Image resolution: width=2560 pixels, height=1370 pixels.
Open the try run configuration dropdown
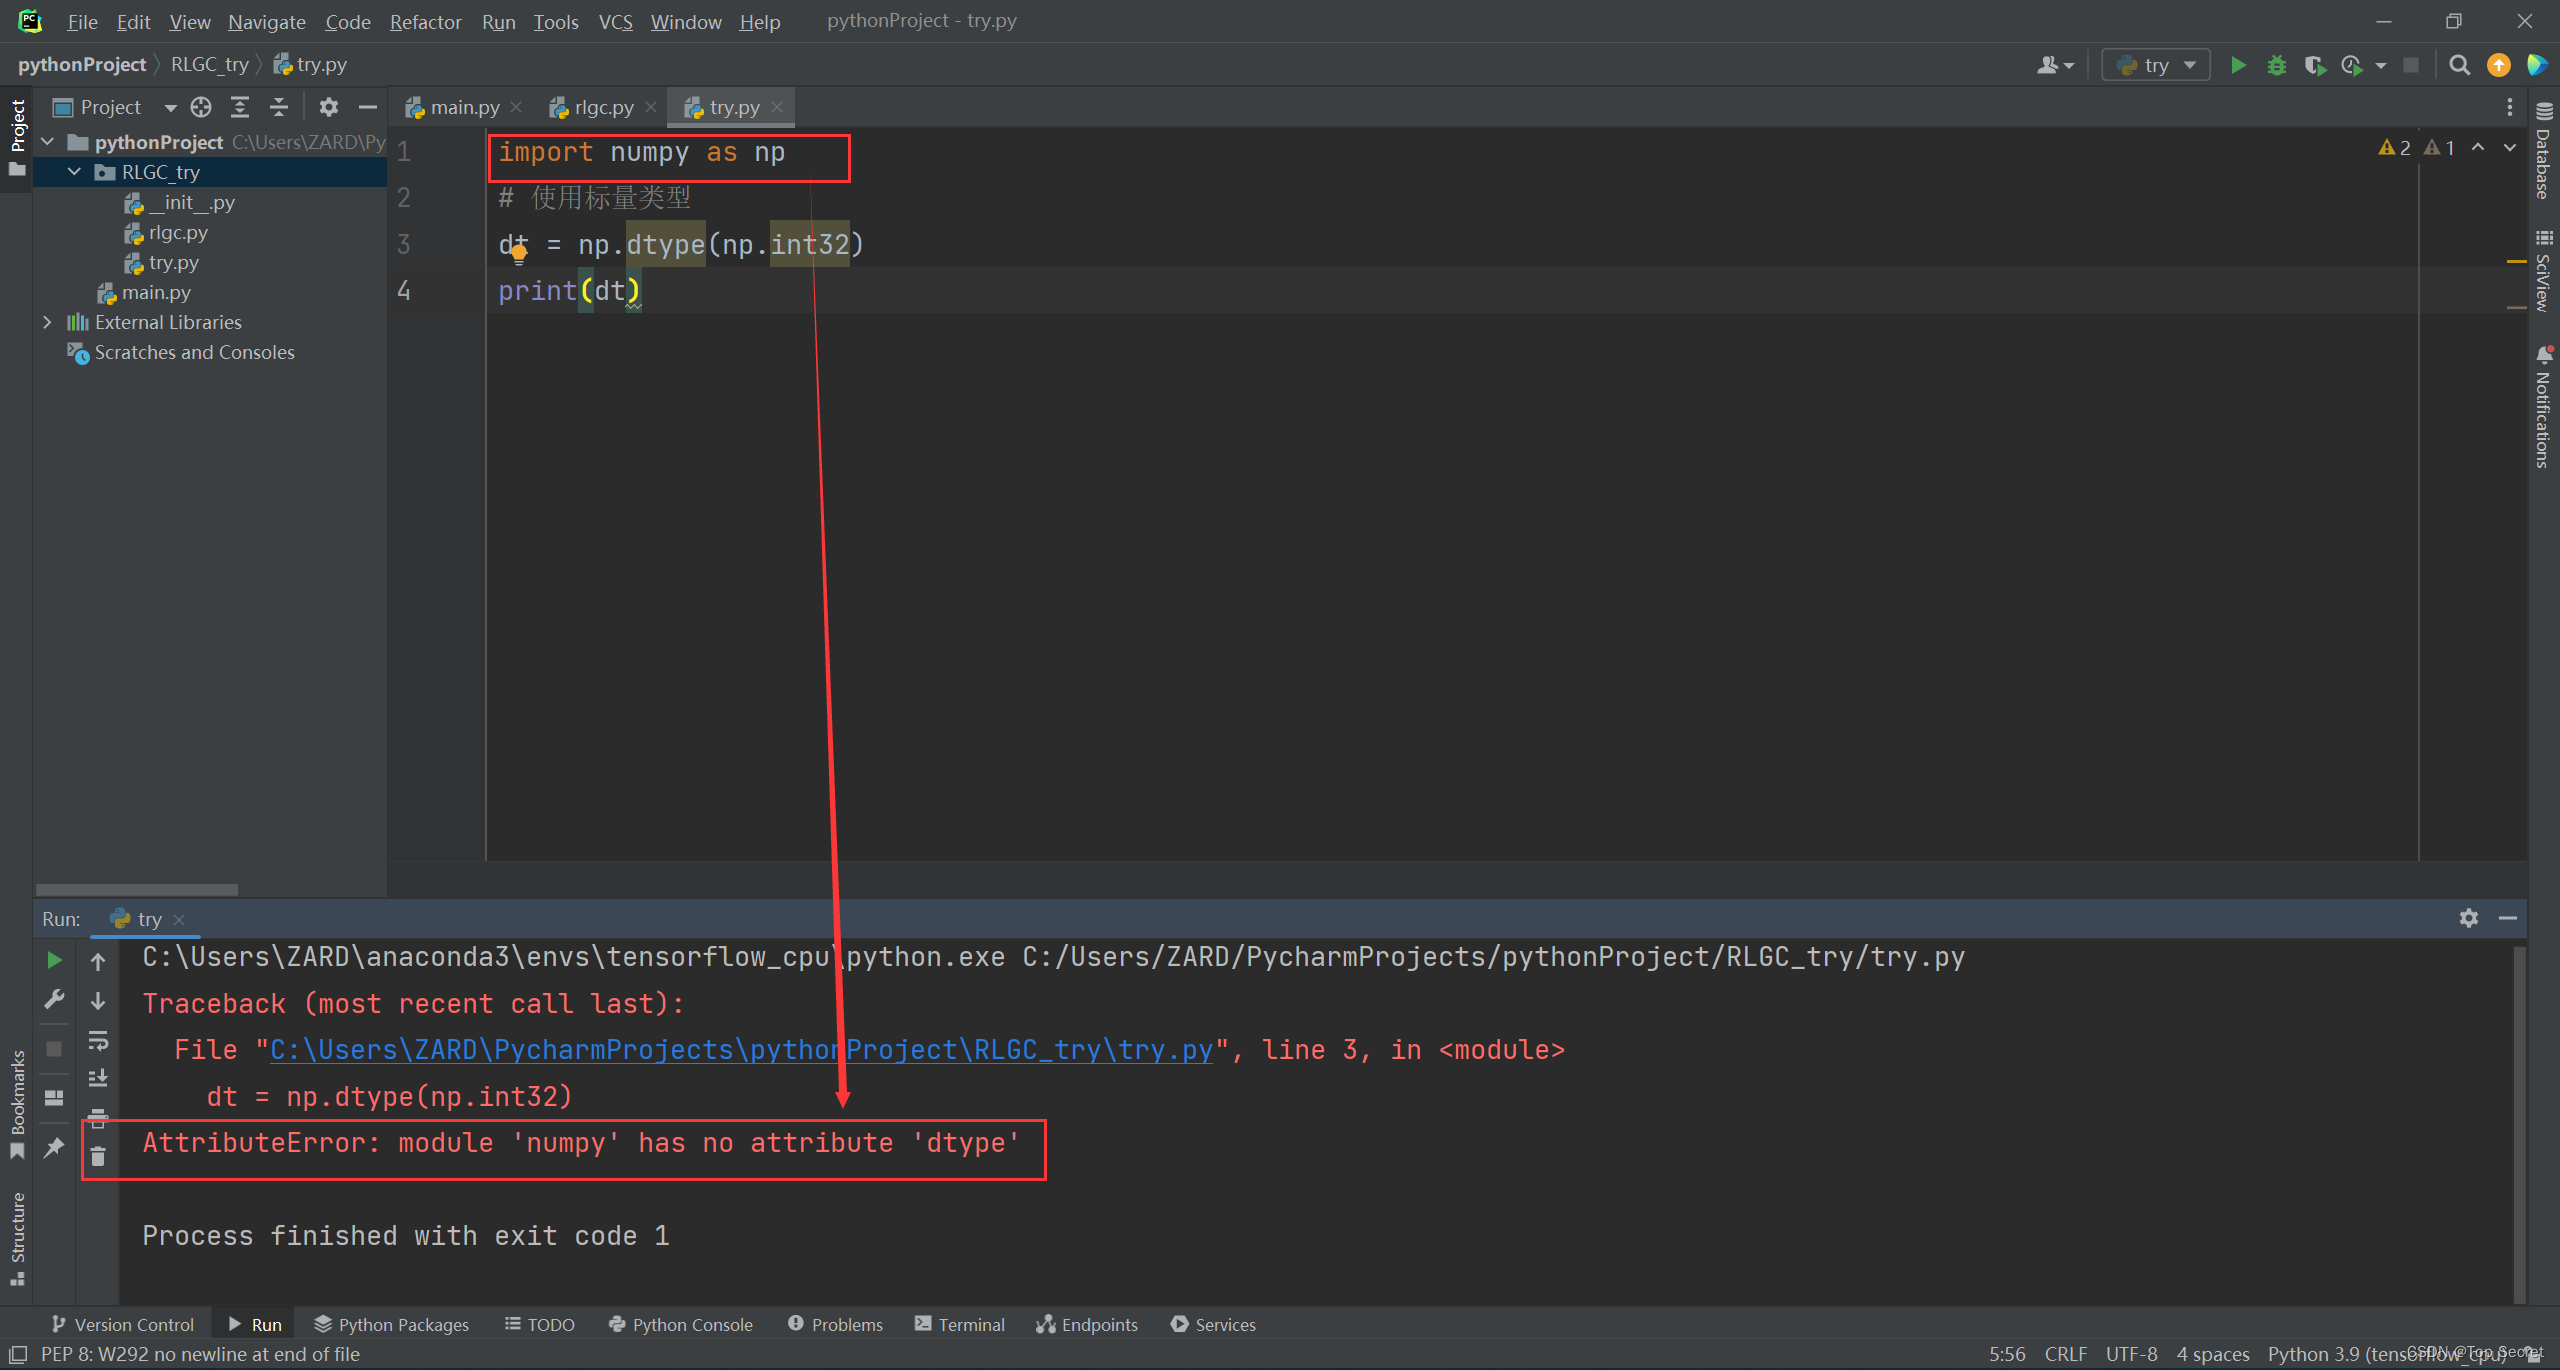click(x=2156, y=65)
